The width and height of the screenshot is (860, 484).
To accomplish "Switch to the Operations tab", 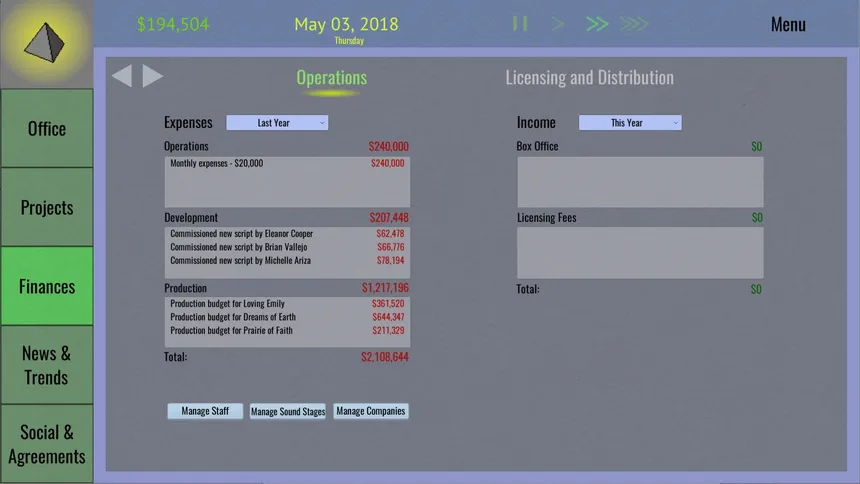I will tap(331, 78).
